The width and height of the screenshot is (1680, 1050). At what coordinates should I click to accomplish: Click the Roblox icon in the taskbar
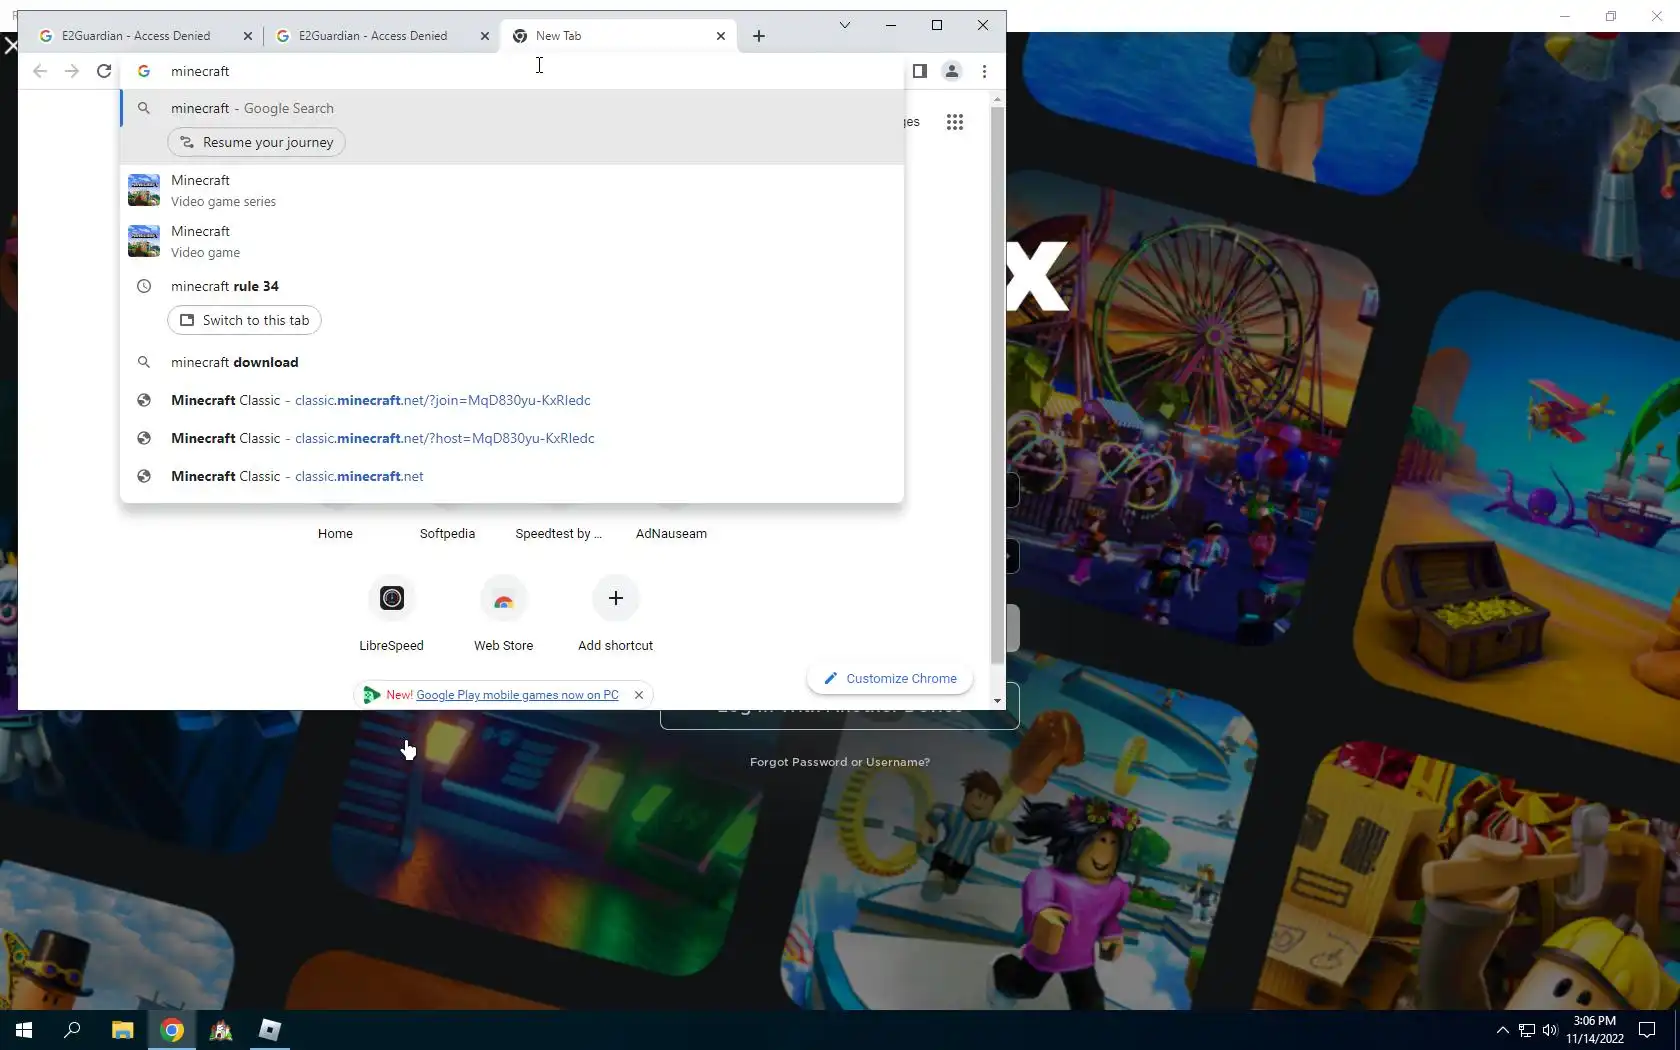[x=270, y=1030]
